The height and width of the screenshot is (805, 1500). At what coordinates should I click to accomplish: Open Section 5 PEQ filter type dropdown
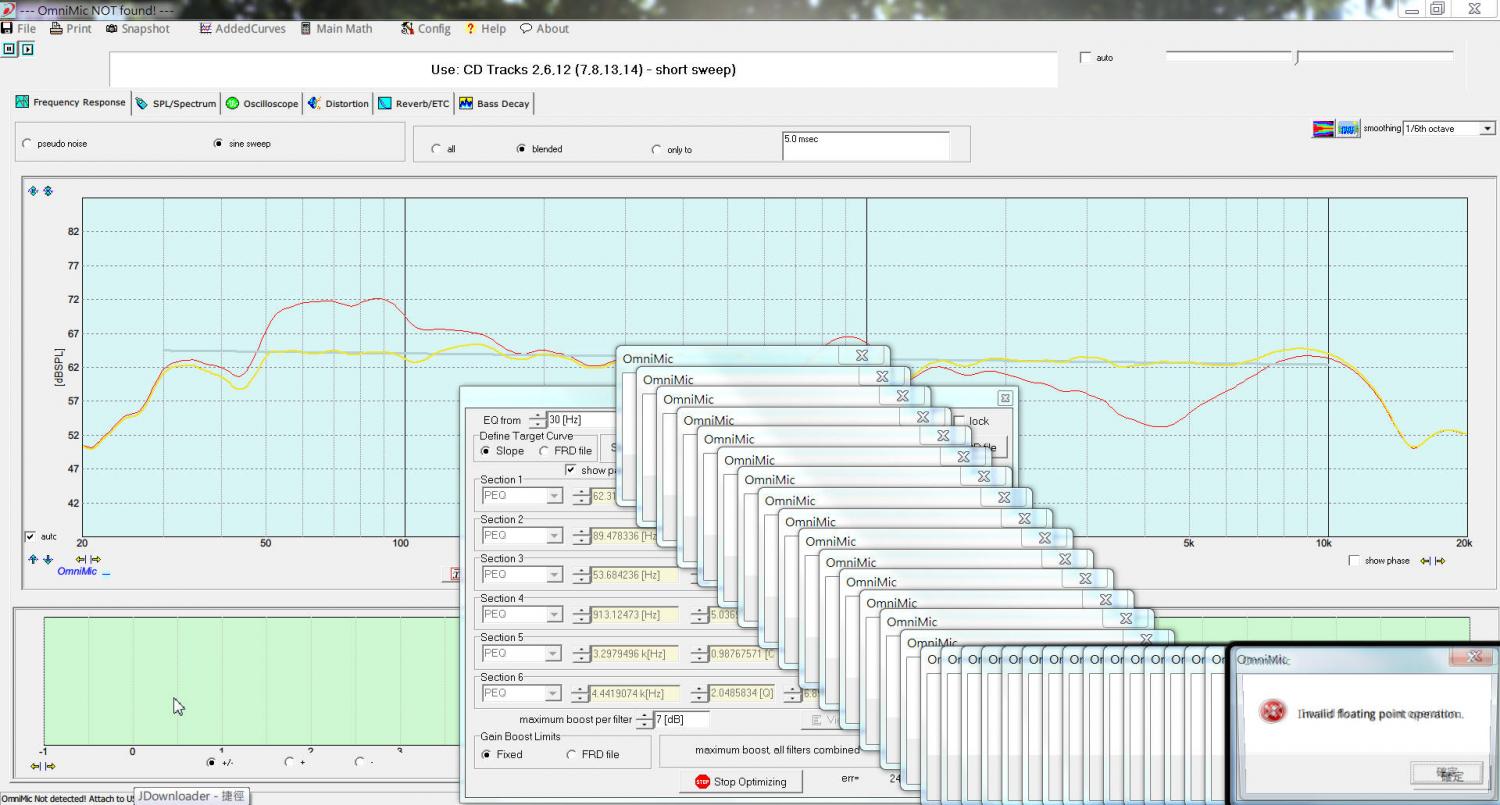(x=554, y=654)
